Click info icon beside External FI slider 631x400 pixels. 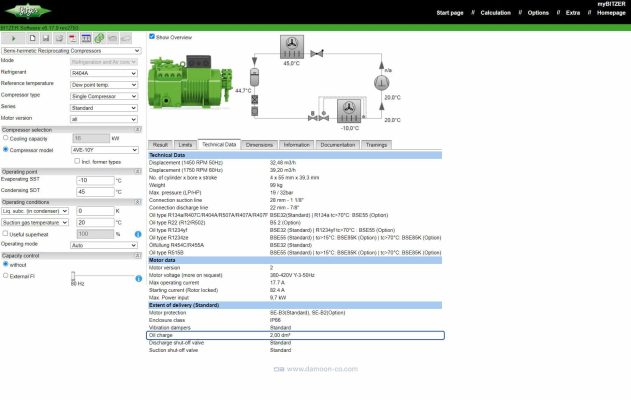click(x=137, y=275)
